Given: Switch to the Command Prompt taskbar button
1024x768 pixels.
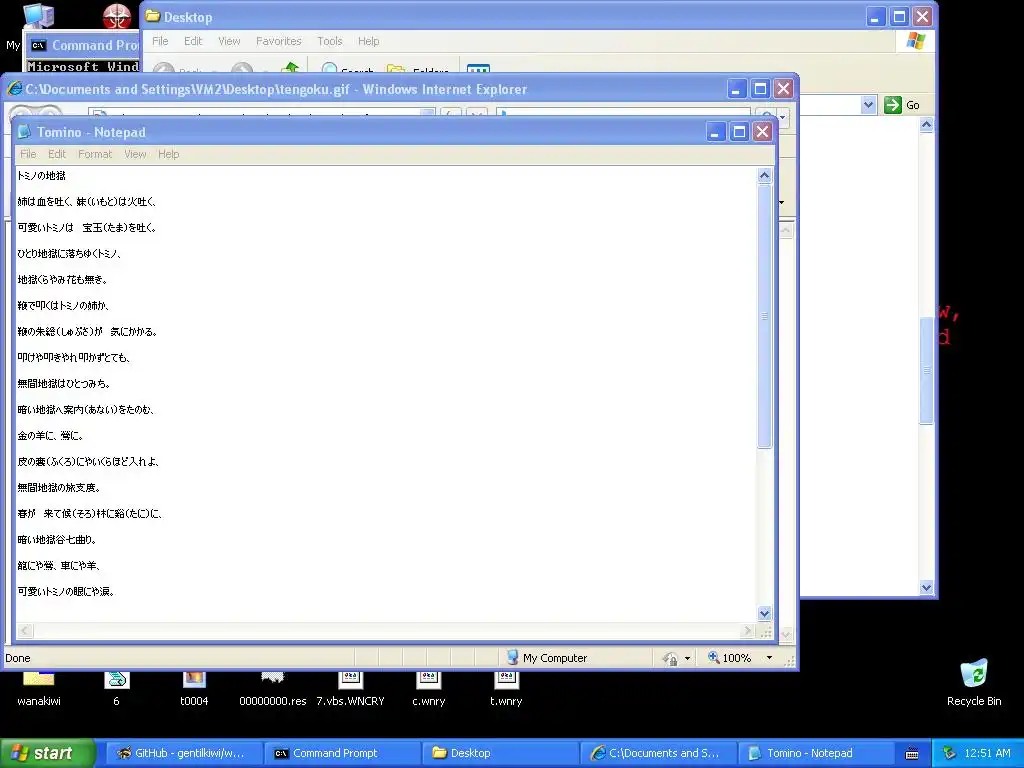Looking at the screenshot, I should [x=342, y=753].
